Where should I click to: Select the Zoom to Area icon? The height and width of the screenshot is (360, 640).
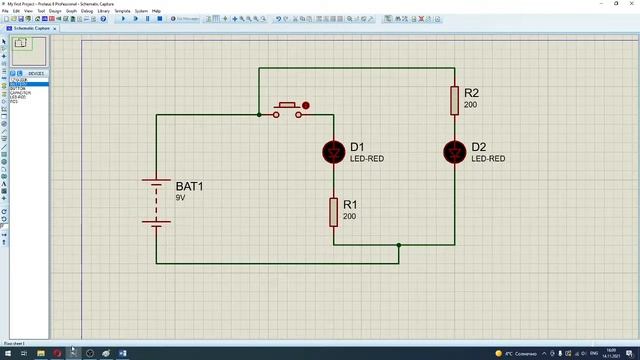pos(263,19)
